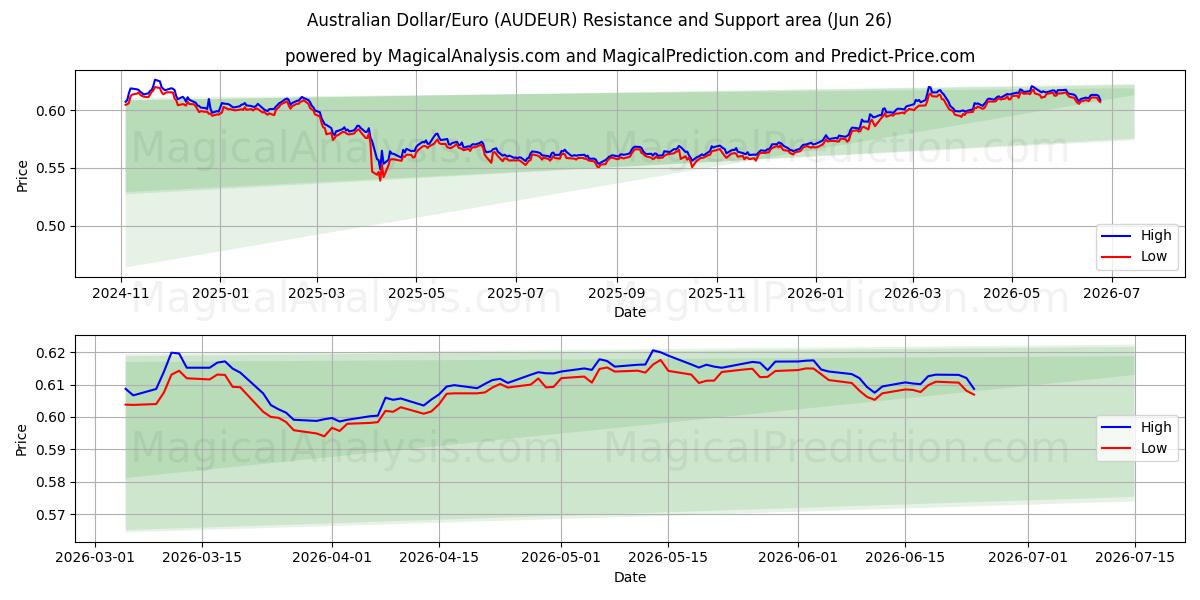Viewport: 1200px width, 600px height.
Task: Click the '0.57' y-axis label on bottom chart
Action: coord(52,515)
